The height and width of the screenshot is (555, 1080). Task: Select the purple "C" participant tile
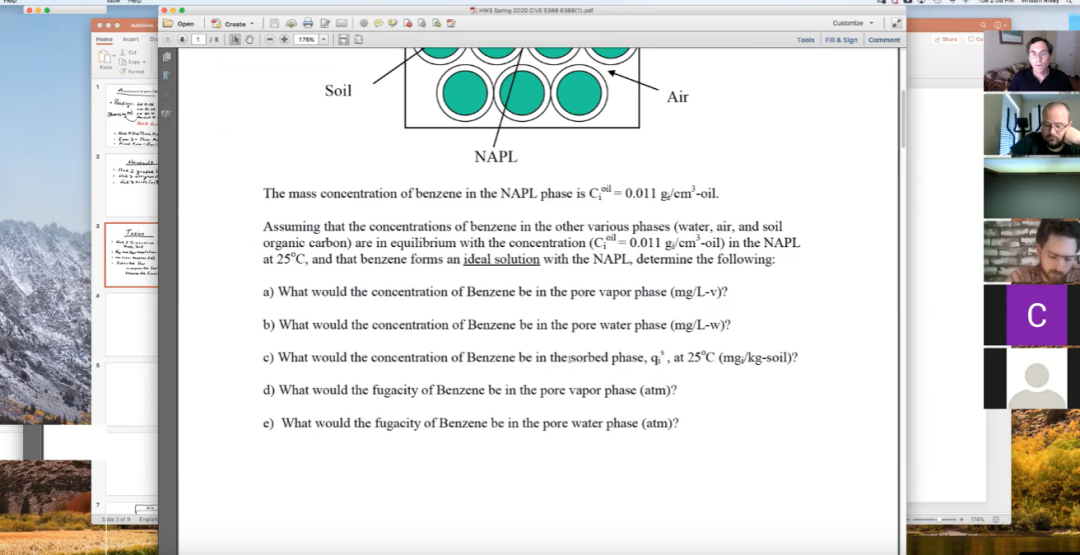[x=1037, y=315]
